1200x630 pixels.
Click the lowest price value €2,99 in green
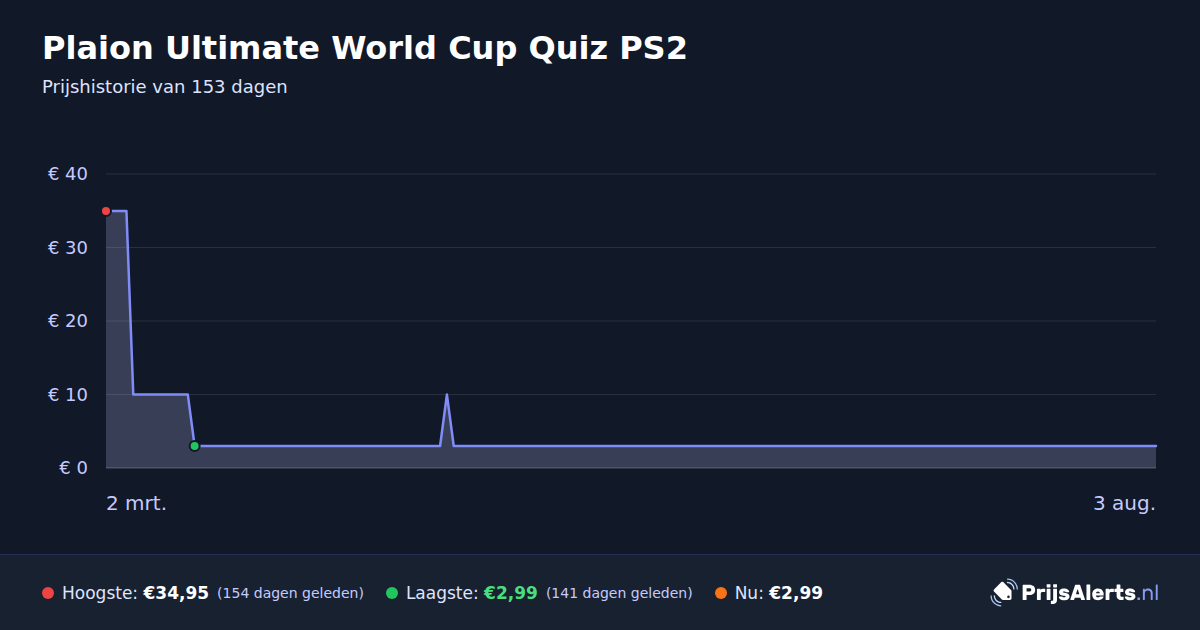click(x=510, y=593)
